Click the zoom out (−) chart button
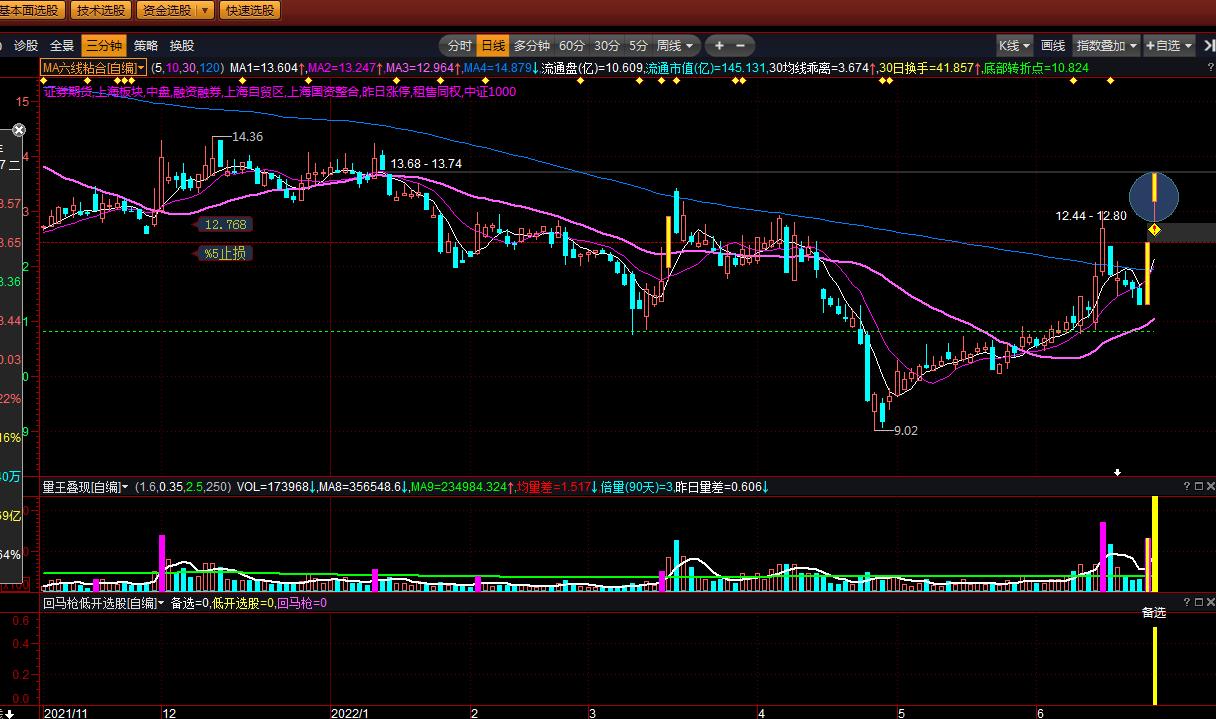 tap(741, 46)
